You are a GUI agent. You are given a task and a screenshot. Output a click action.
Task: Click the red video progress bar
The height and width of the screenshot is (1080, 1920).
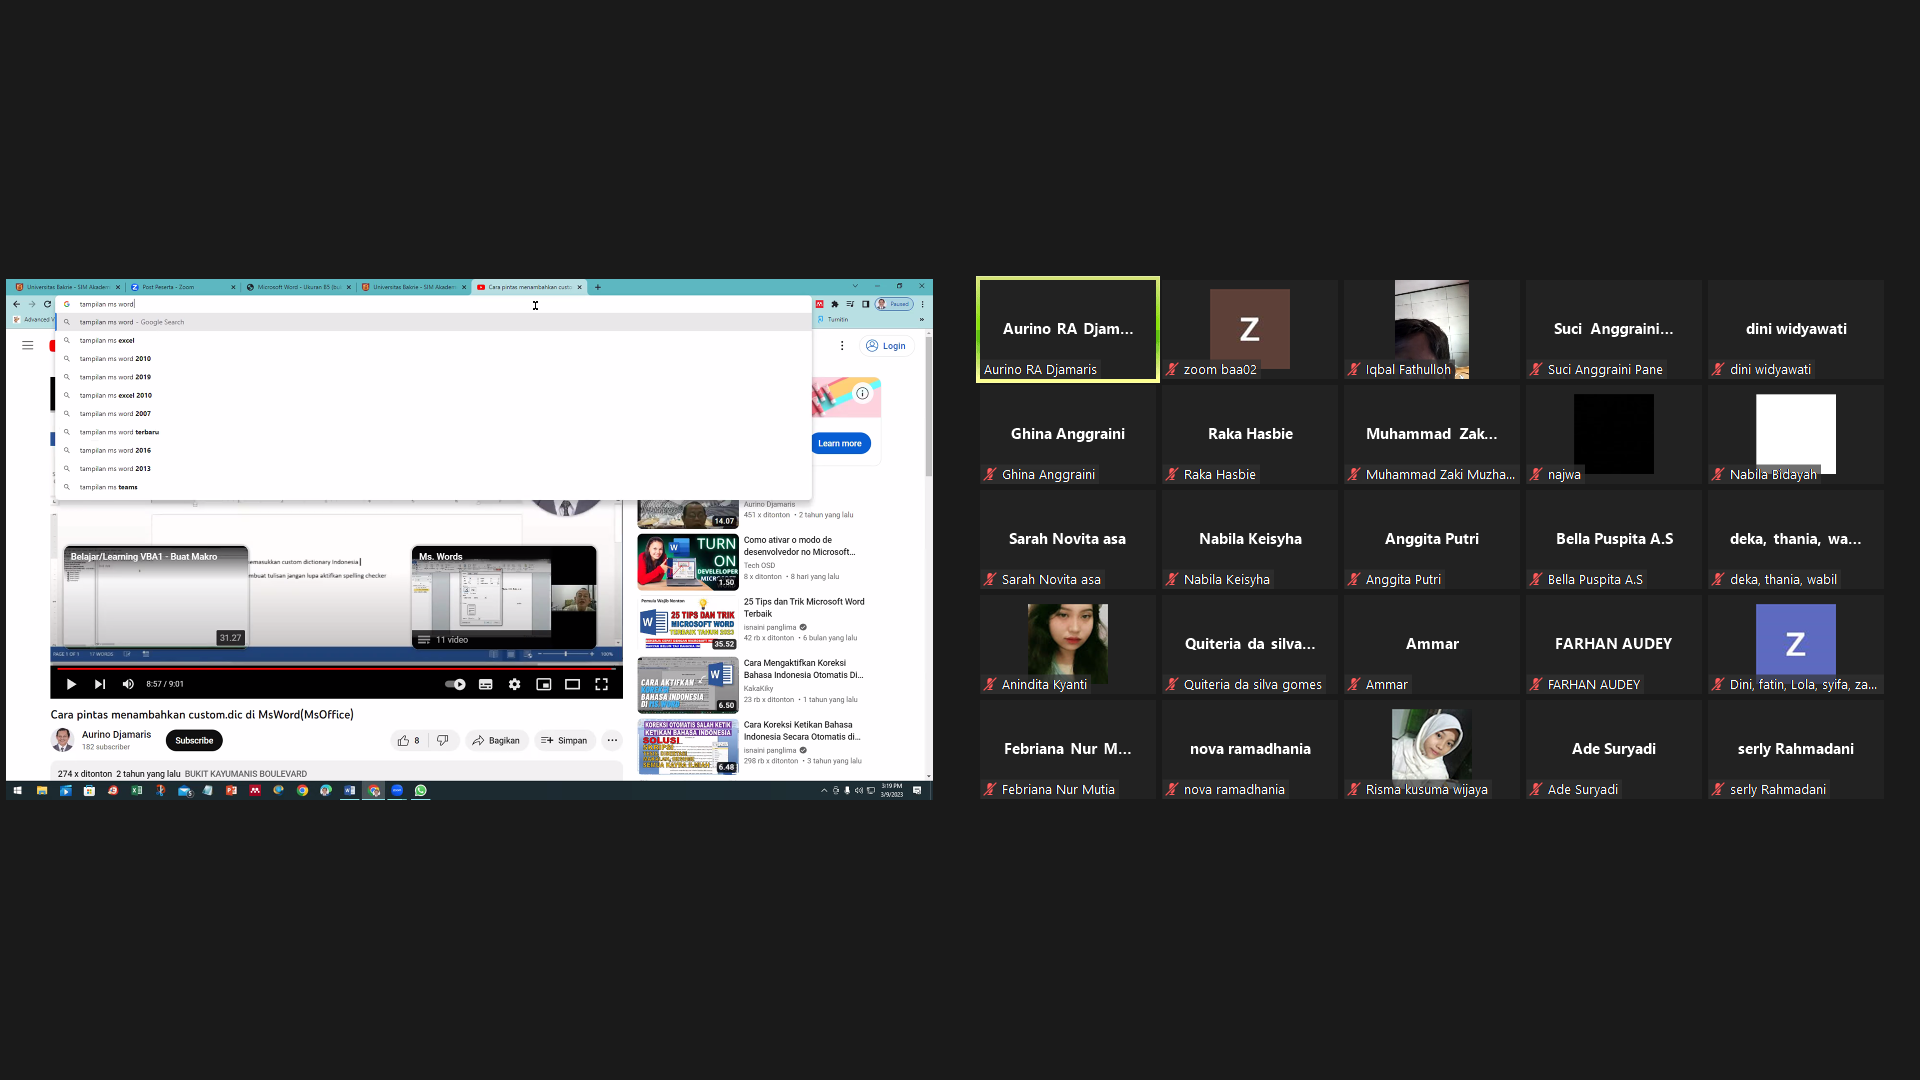tap(336, 668)
